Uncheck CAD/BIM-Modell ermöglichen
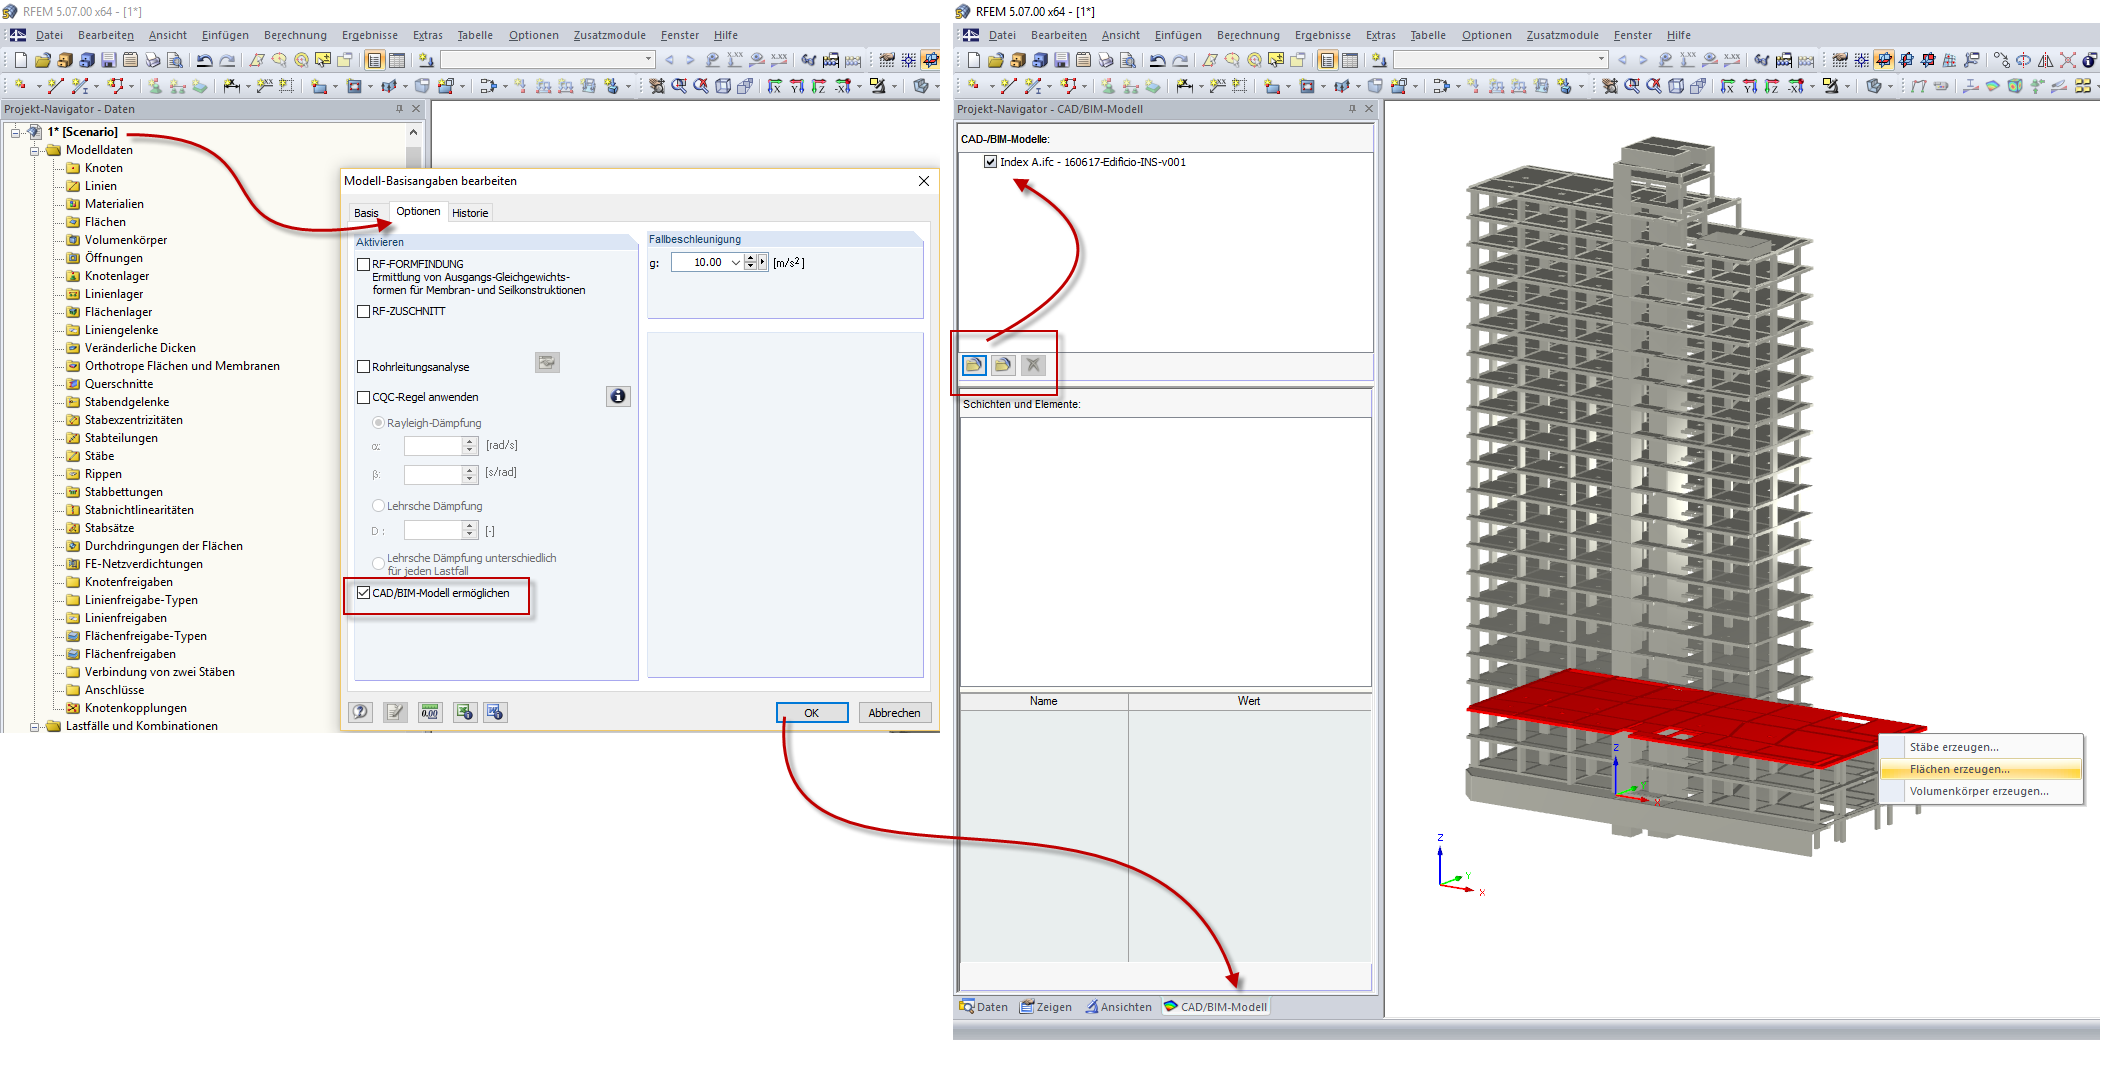Image resolution: width=2116 pixels, height=1066 pixels. 363,592
